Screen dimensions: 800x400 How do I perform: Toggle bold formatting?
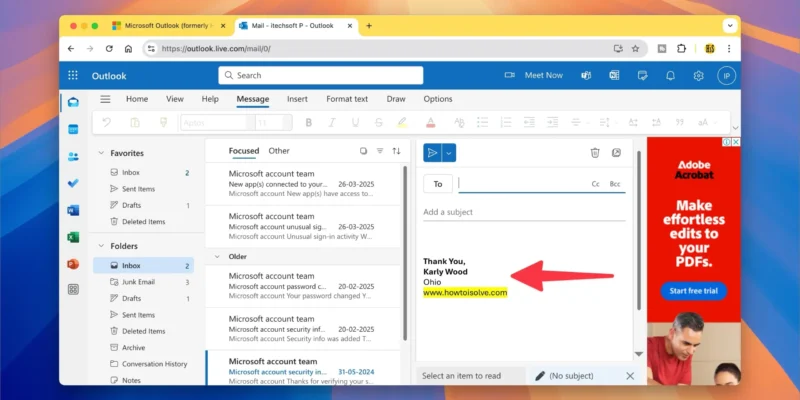click(x=308, y=122)
